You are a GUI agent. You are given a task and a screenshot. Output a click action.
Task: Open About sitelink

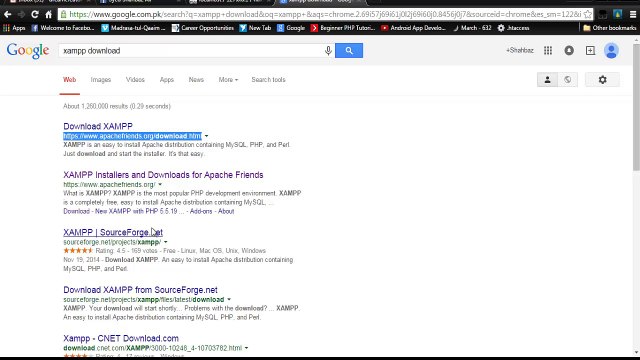226,211
